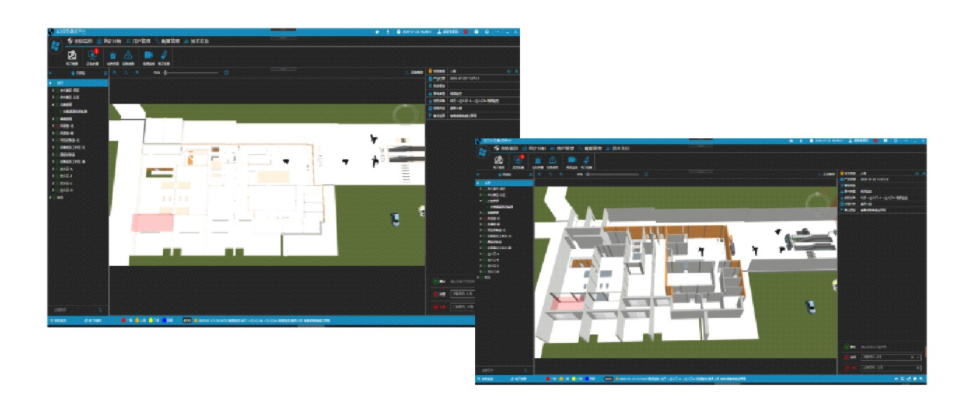
Task: Toggle the green-check option in left window's lower panel
Action: coord(437,282)
